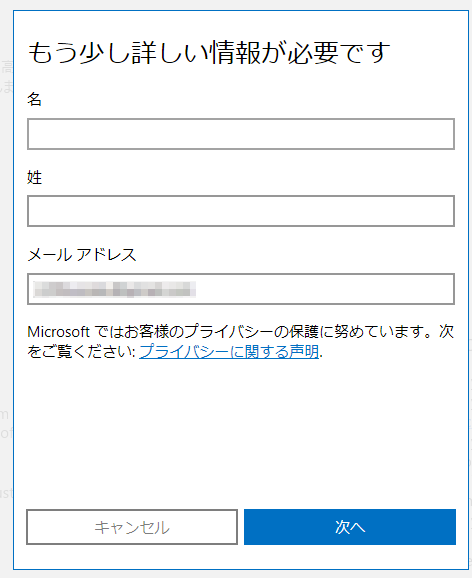This screenshot has height=578, width=472.
Task: Click the 名 field label
Action: click(x=34, y=99)
